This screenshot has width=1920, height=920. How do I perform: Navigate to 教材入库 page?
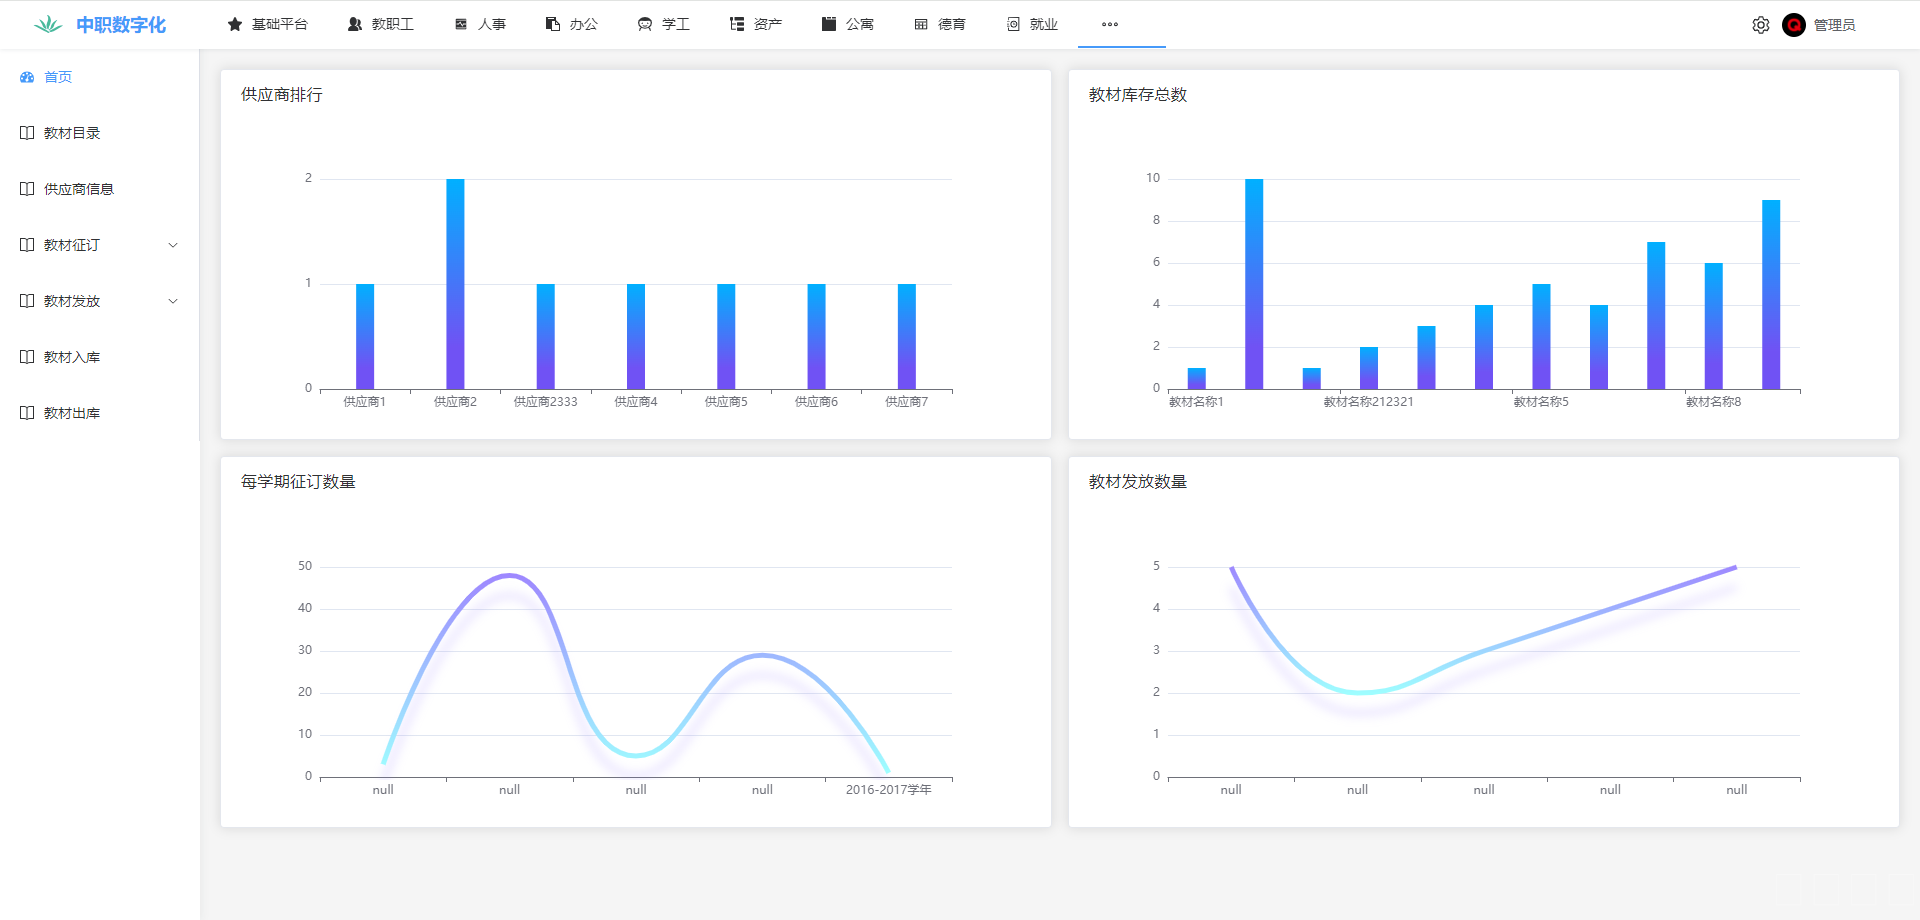click(x=72, y=357)
